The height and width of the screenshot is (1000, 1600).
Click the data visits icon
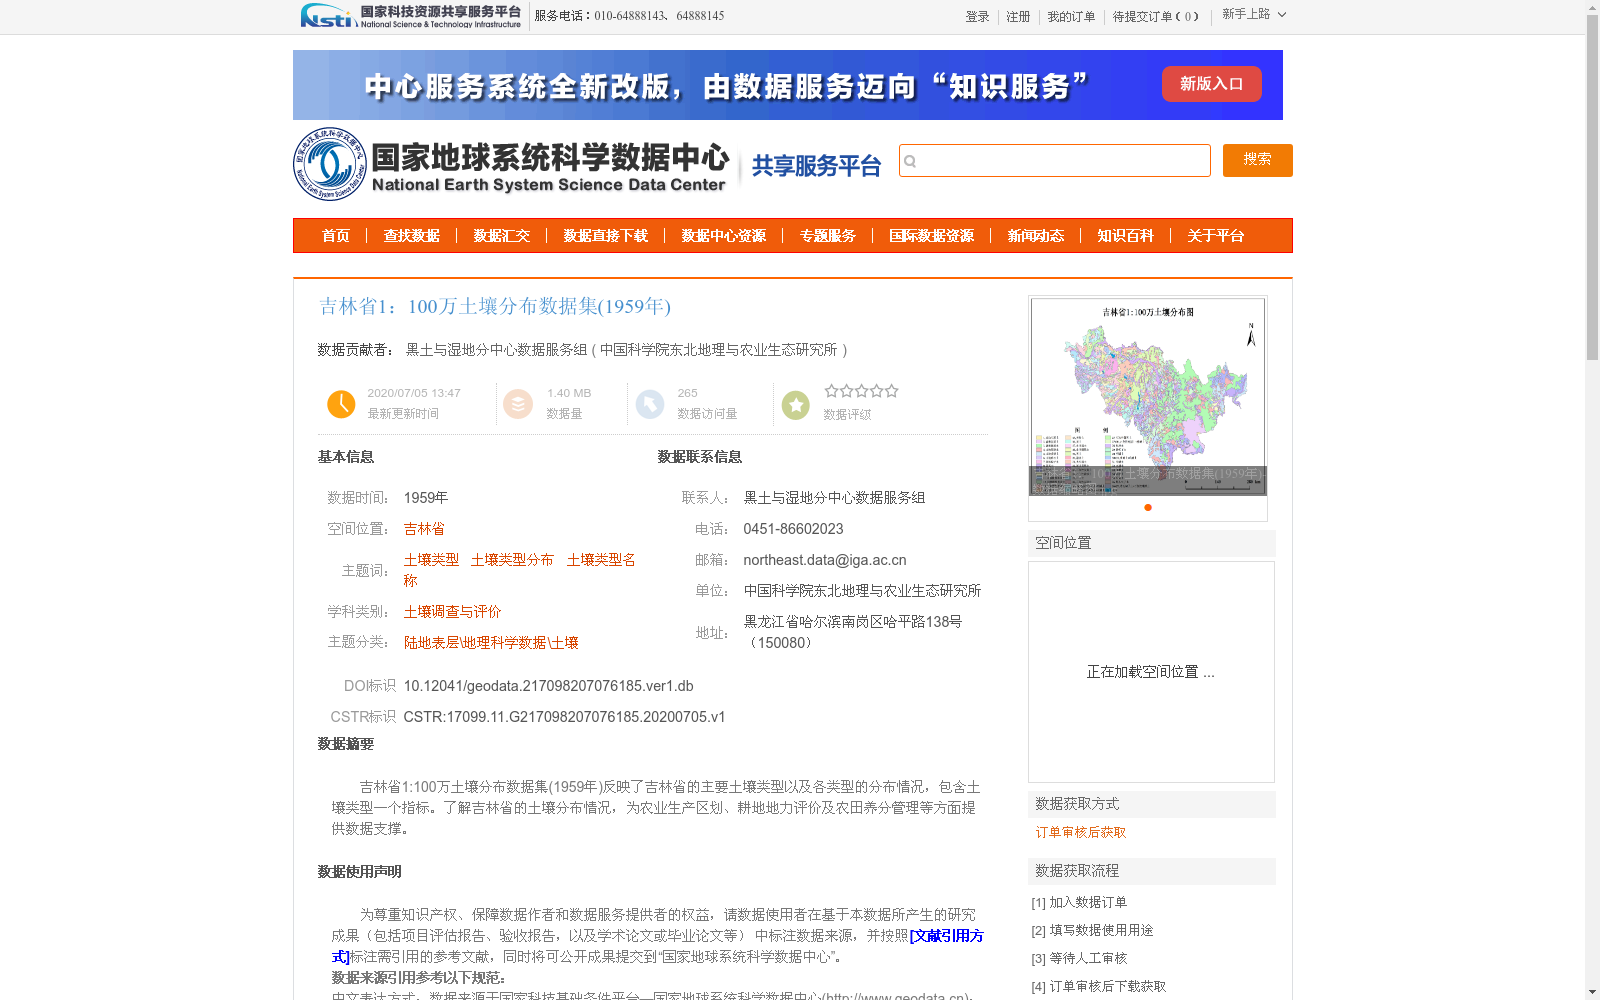coord(650,404)
